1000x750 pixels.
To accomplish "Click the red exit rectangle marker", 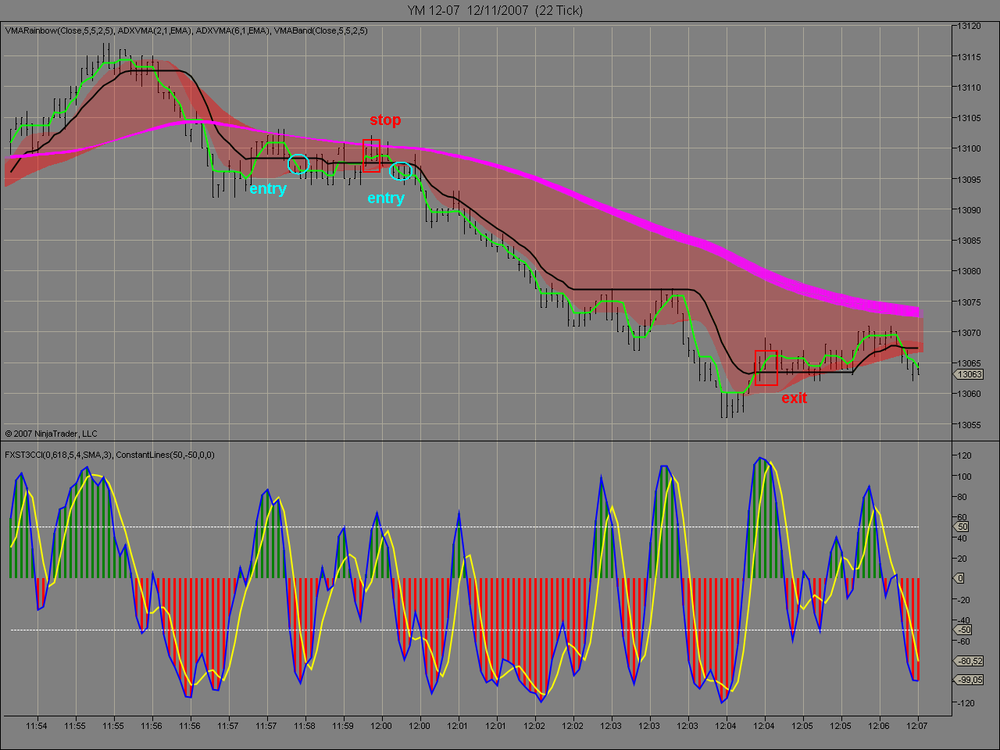I will (x=766, y=368).
